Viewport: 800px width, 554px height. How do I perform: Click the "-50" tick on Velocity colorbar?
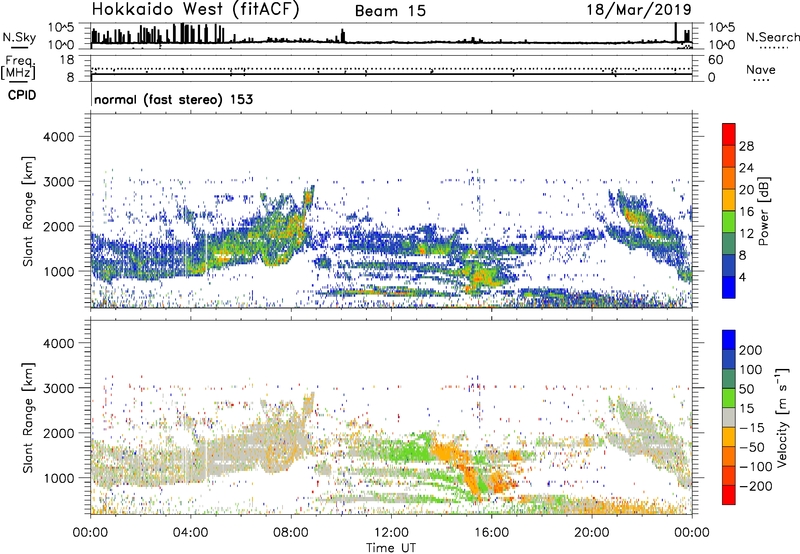point(752,447)
